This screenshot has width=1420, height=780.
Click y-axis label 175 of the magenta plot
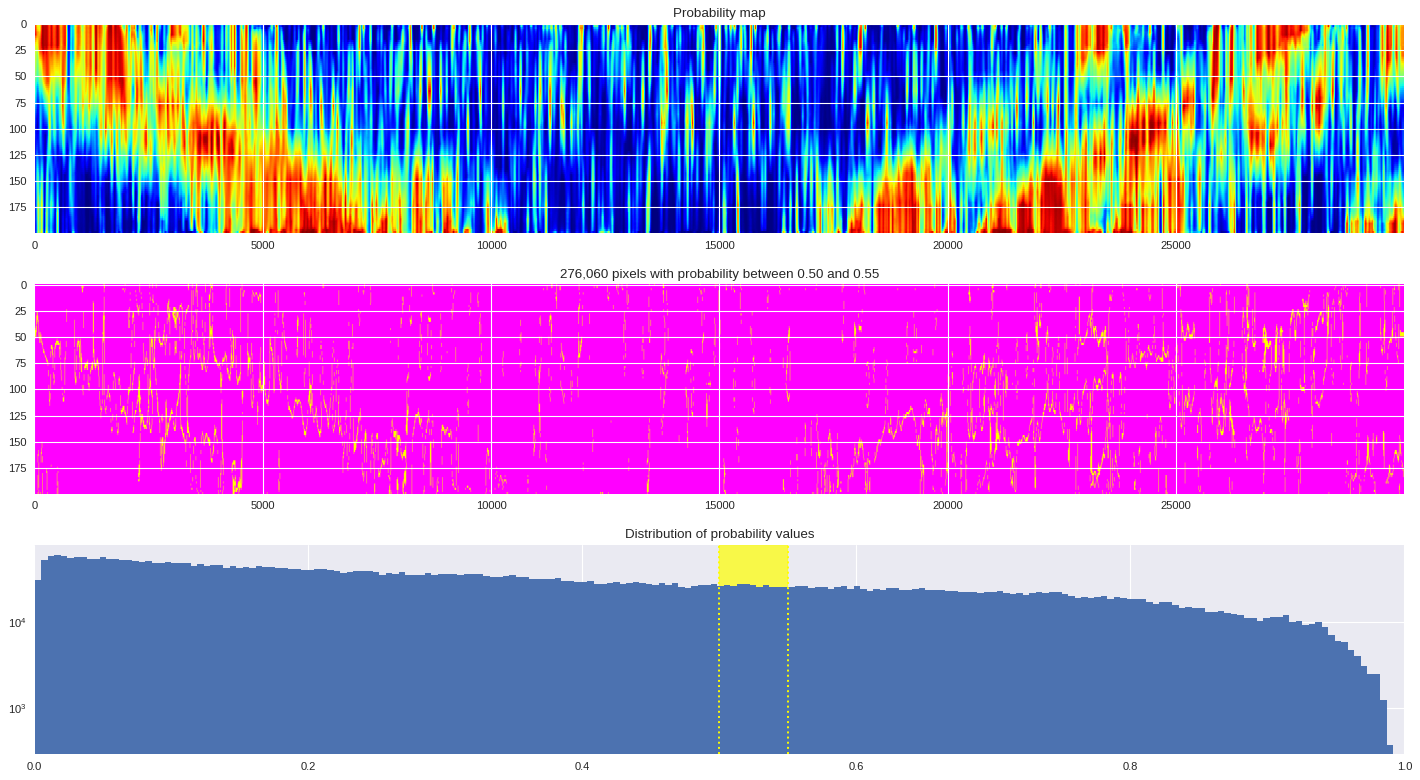[x=17, y=468]
